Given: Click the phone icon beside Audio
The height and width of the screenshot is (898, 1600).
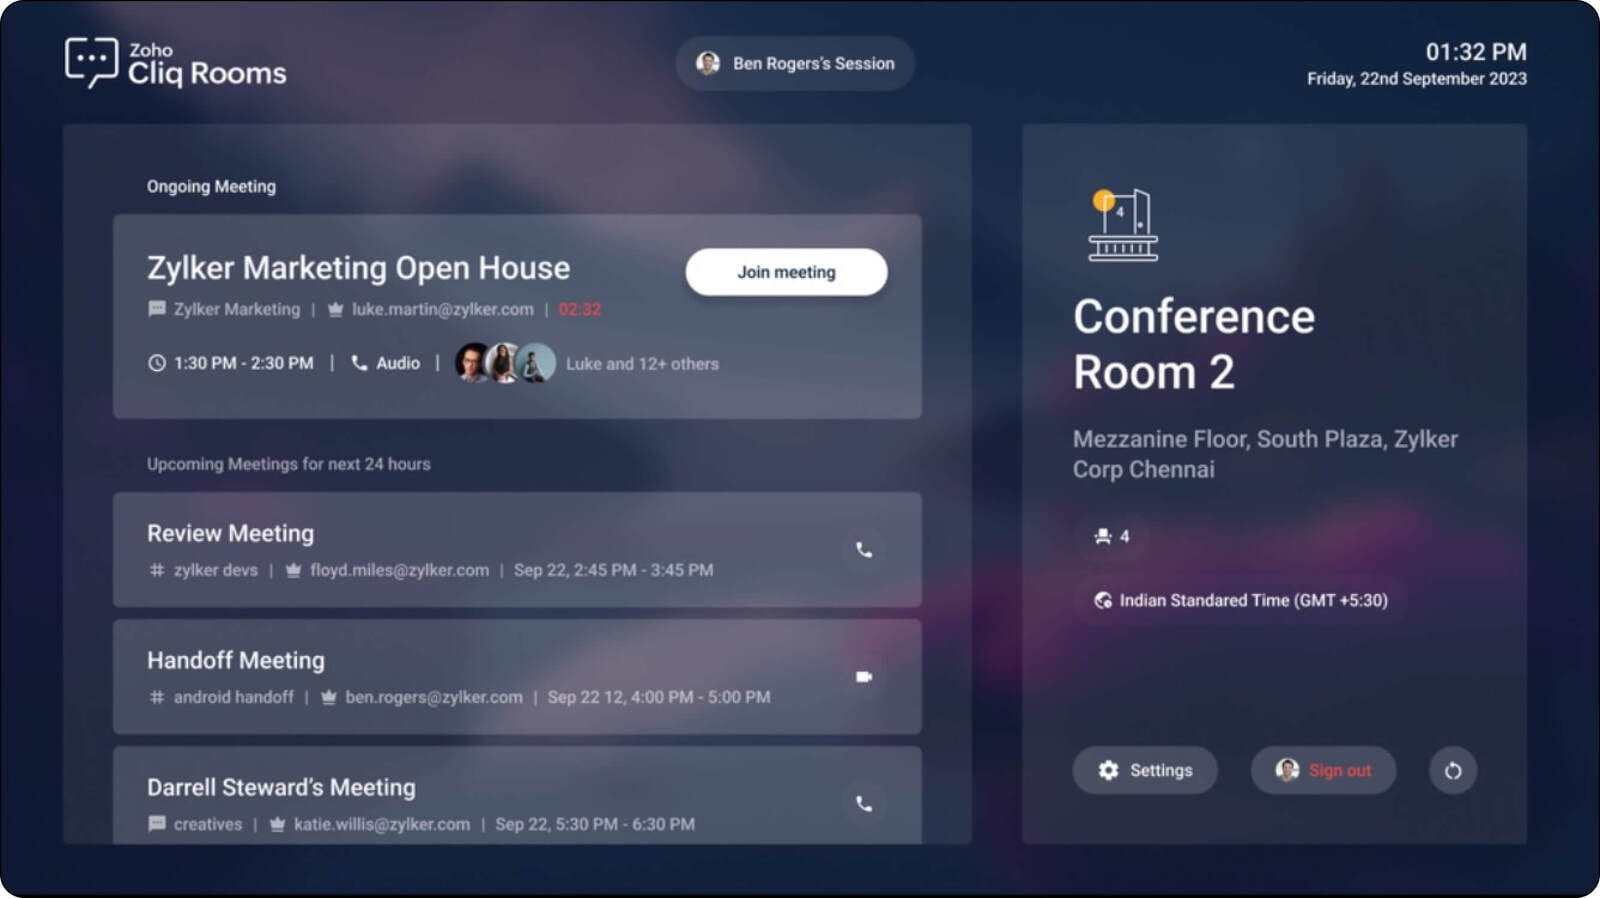Looking at the screenshot, I should (x=359, y=363).
